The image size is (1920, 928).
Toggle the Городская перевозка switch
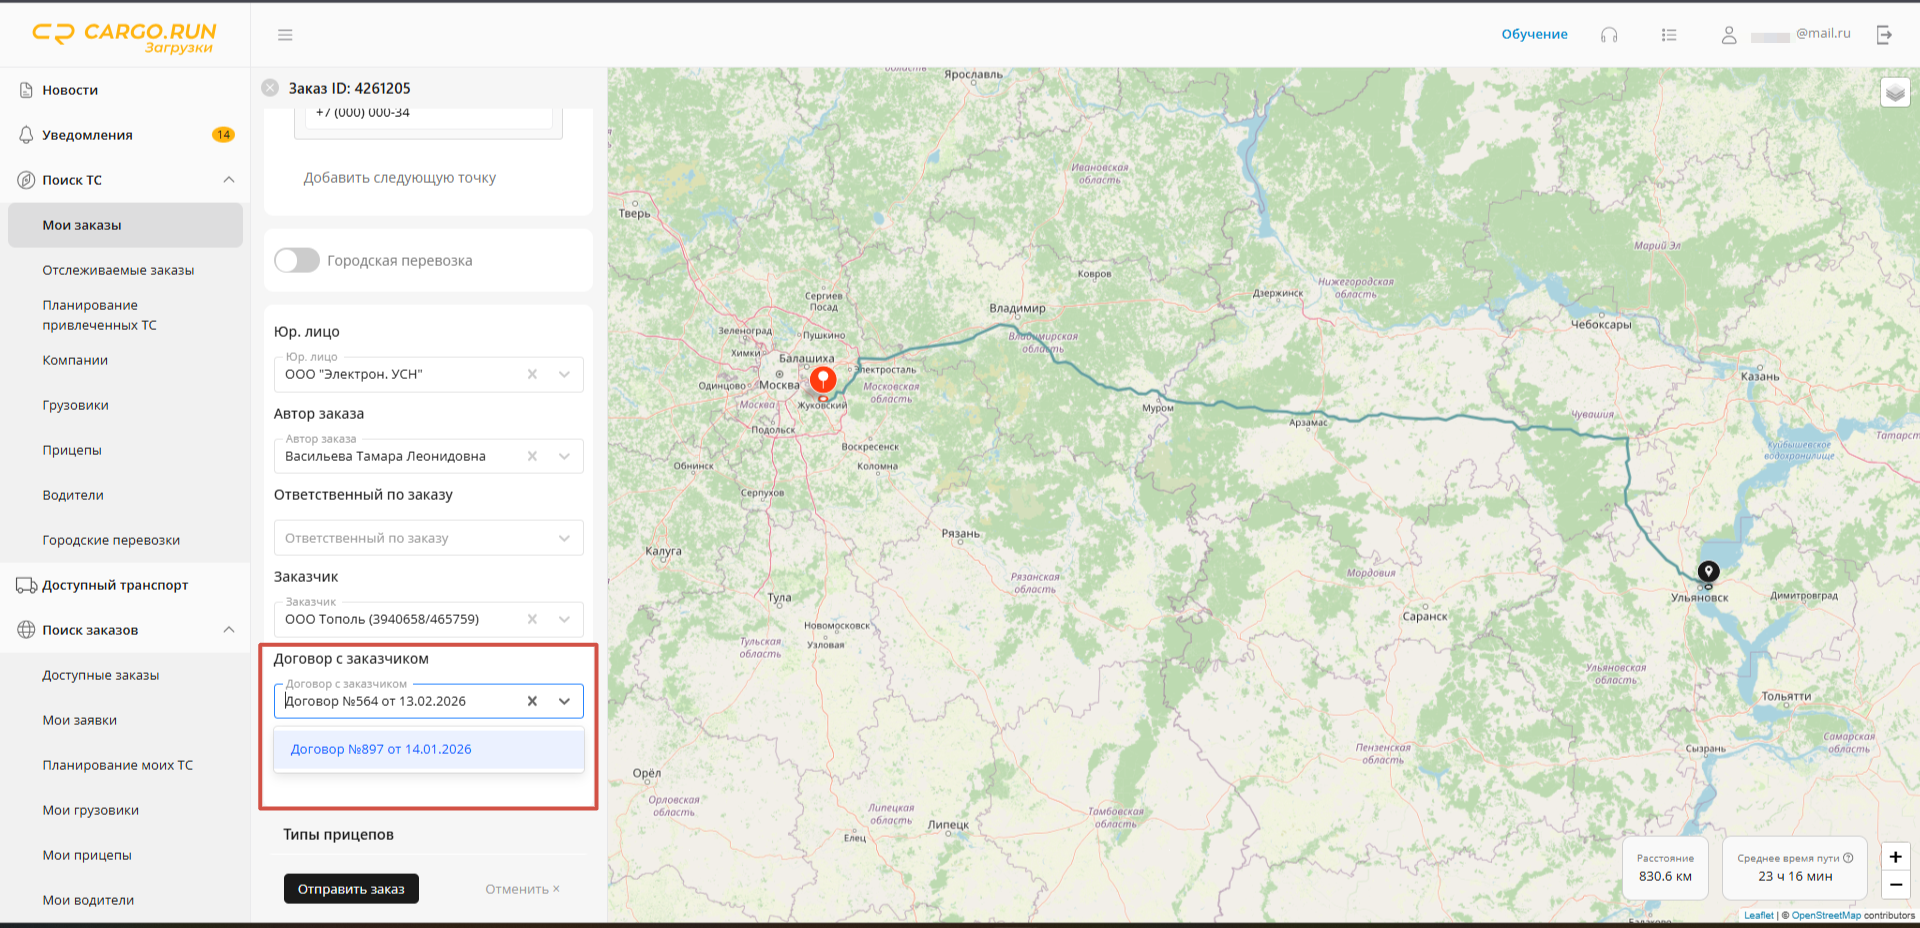point(297,260)
